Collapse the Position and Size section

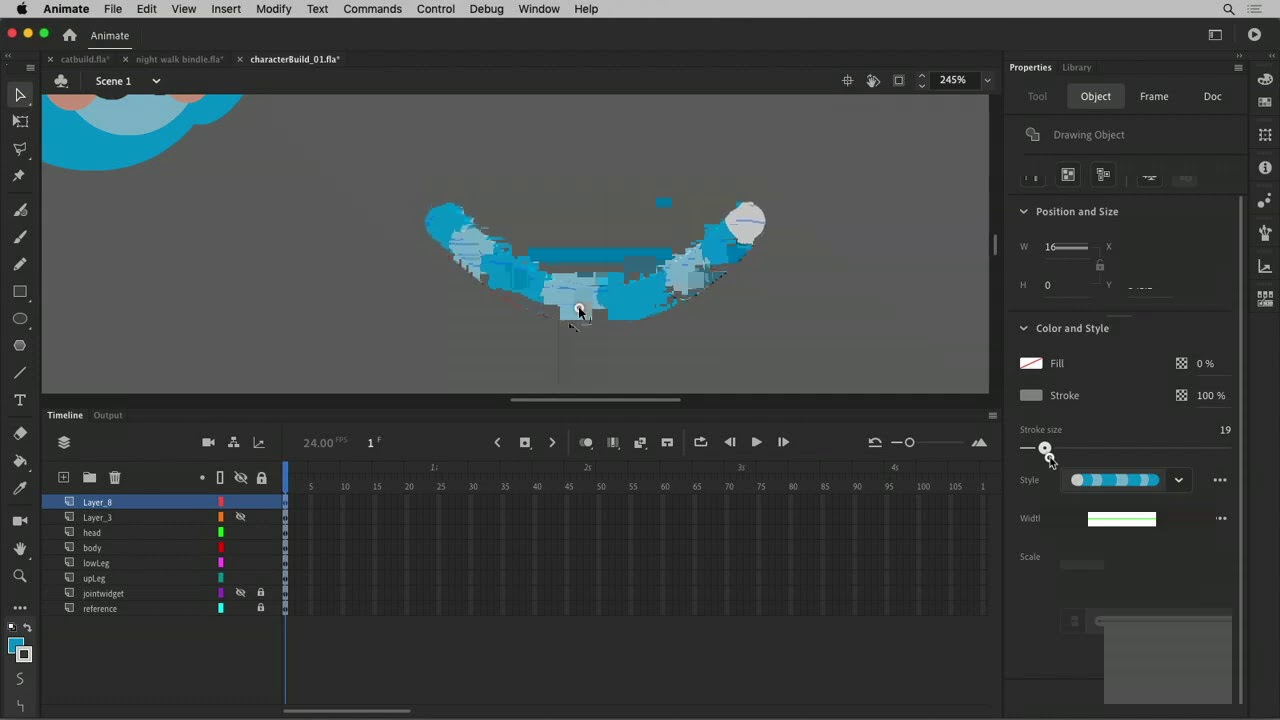coord(1023,212)
